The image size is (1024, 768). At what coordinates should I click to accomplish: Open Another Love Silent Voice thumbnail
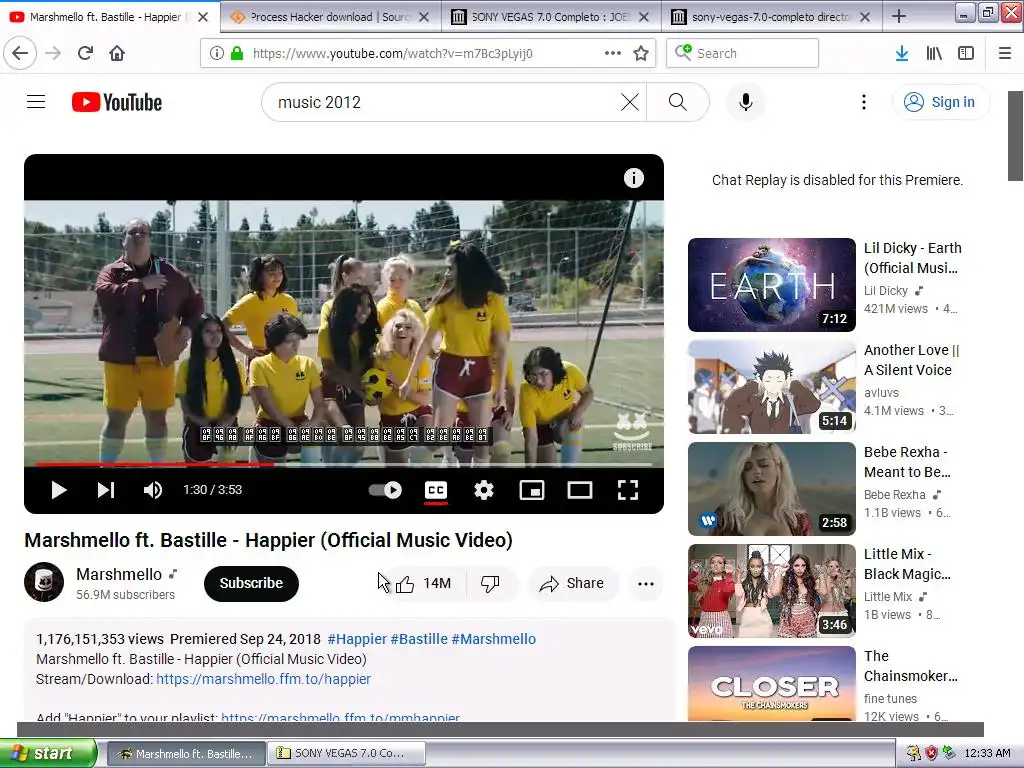pyautogui.click(x=771, y=387)
